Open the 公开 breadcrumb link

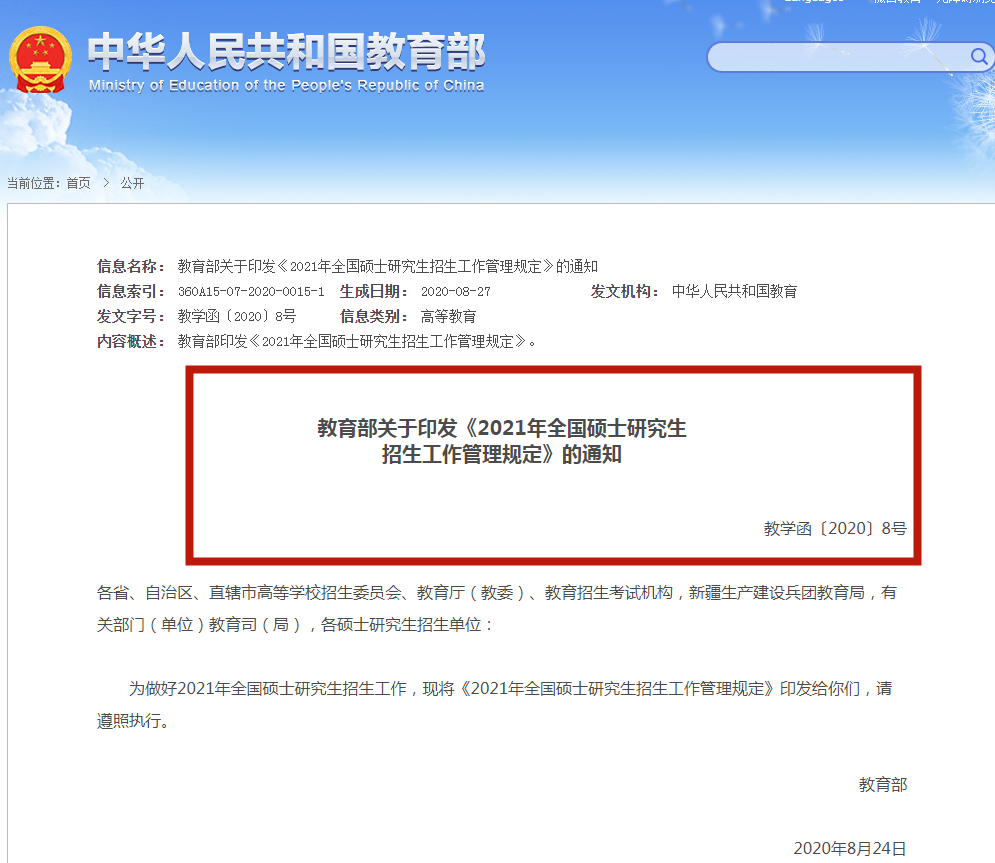point(133,183)
